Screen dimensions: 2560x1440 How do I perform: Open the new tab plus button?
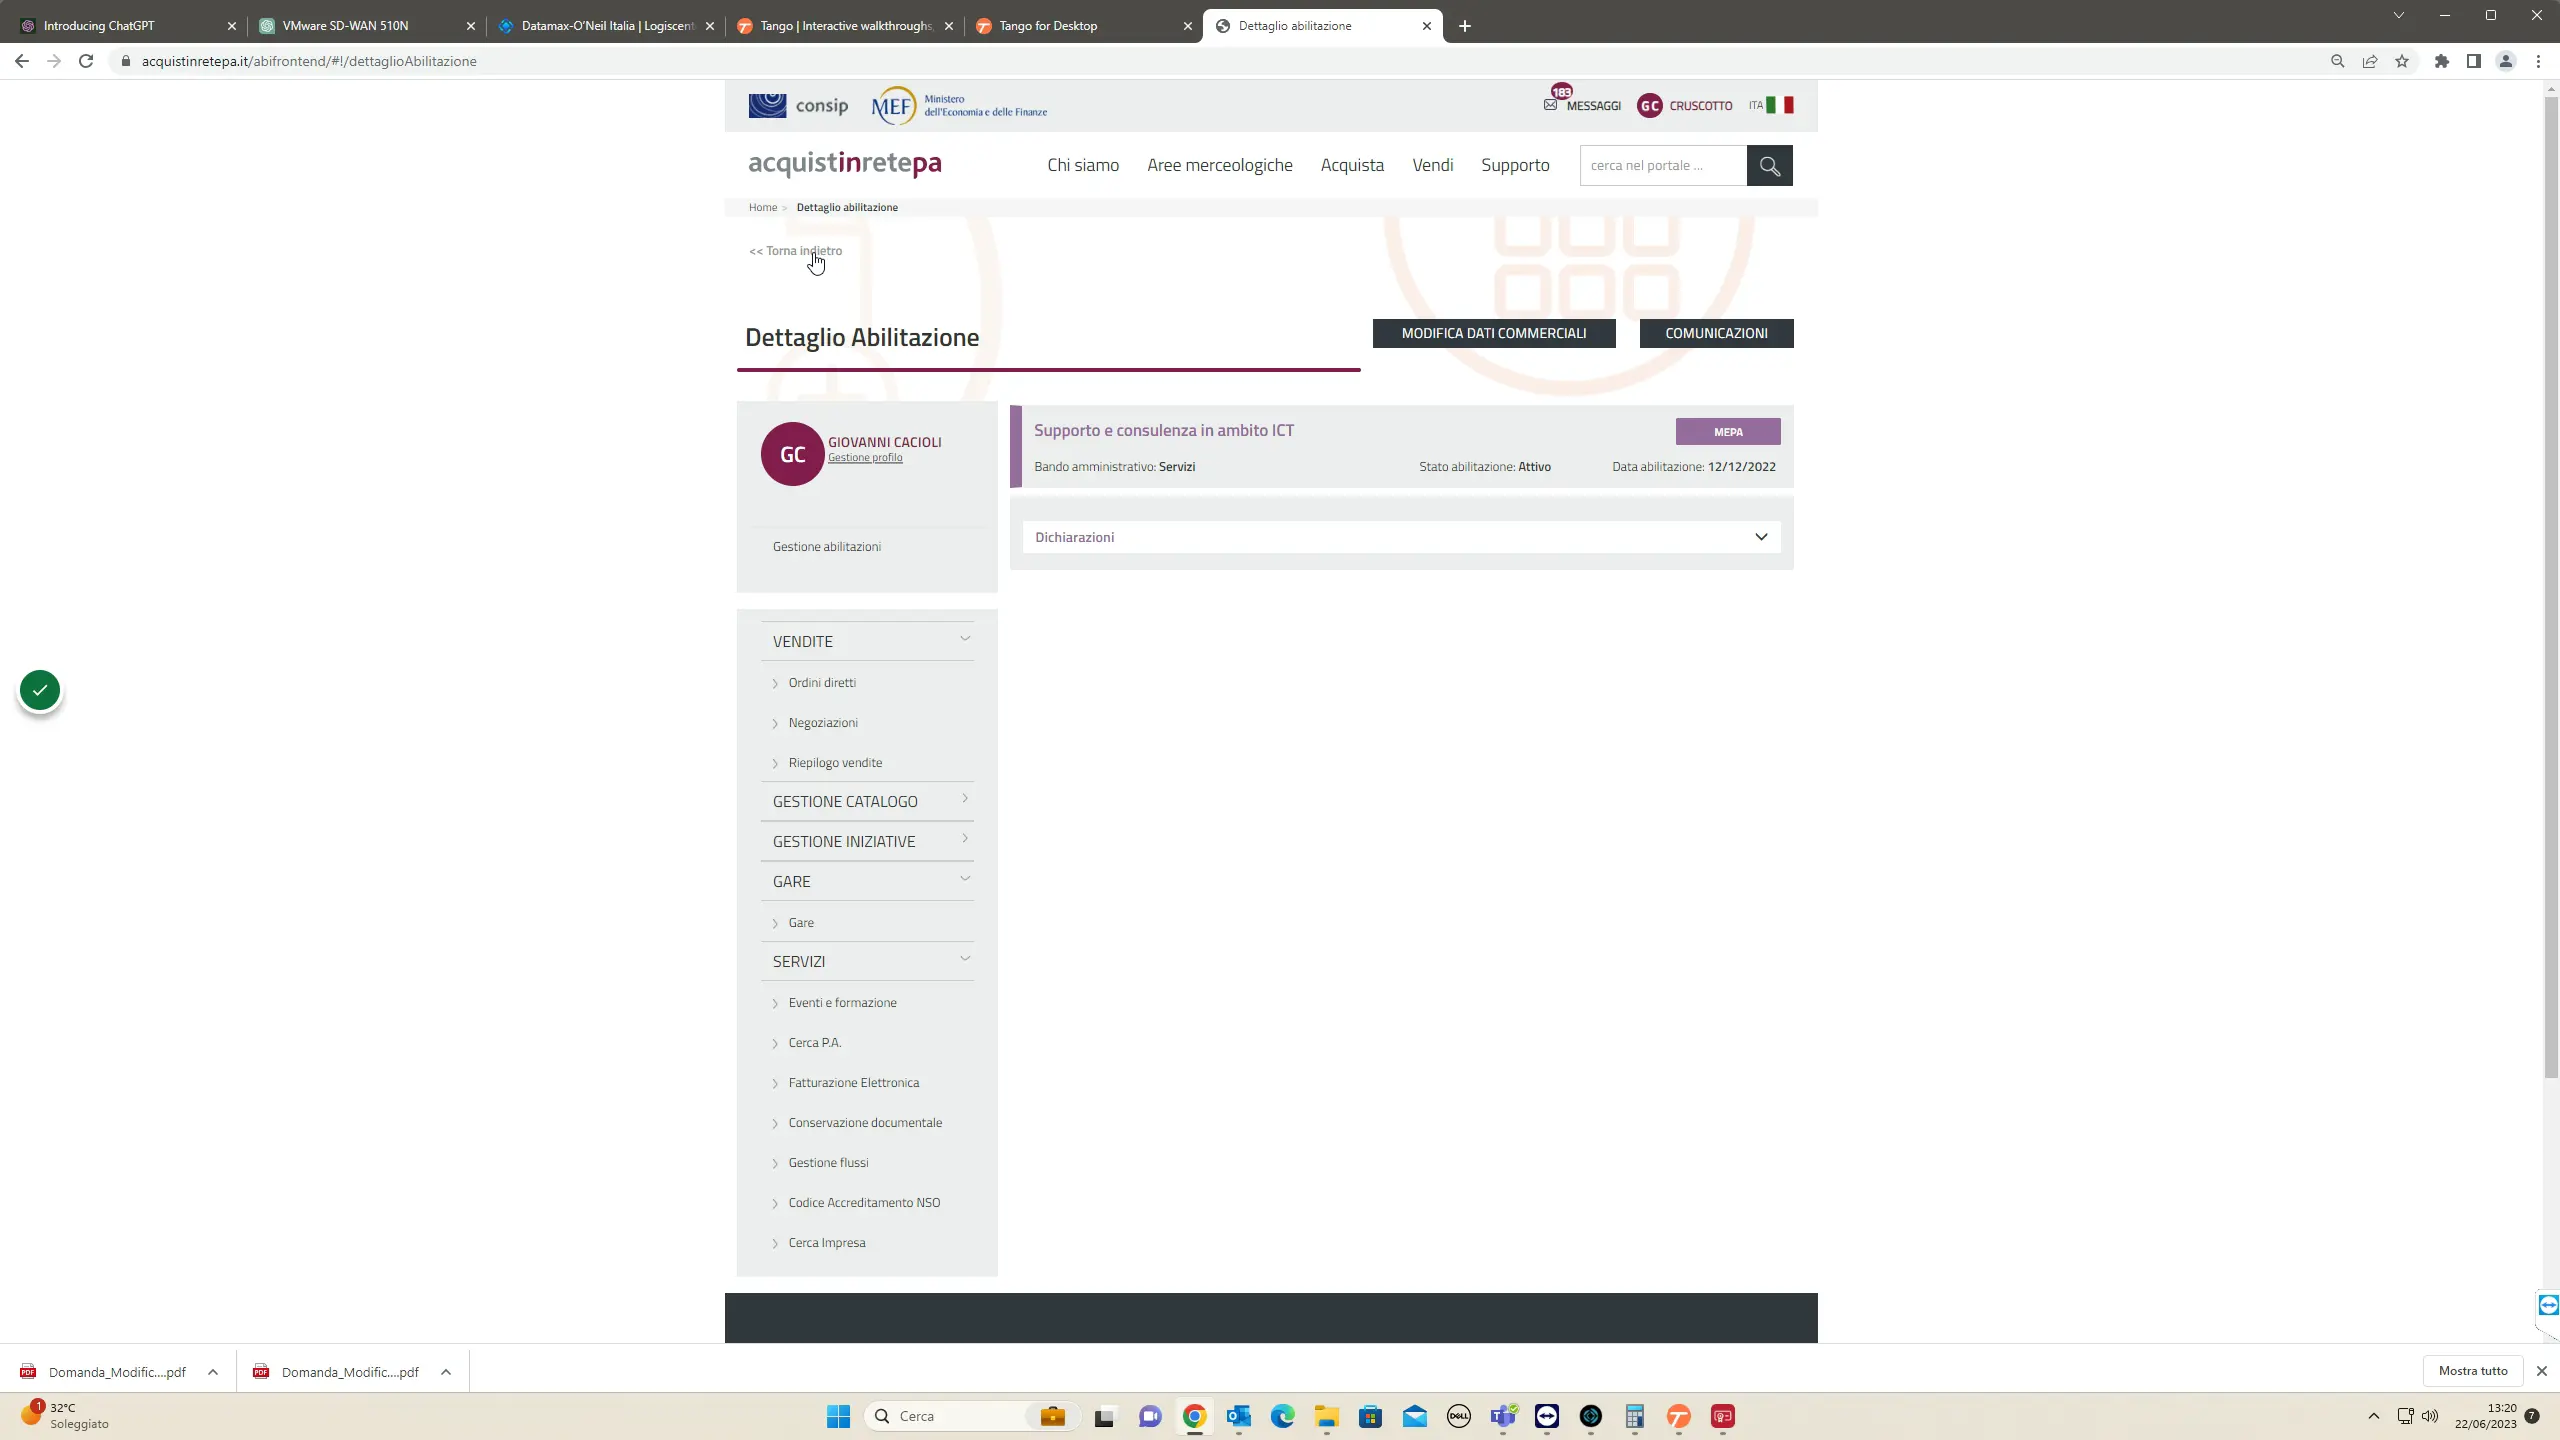pyautogui.click(x=1465, y=26)
